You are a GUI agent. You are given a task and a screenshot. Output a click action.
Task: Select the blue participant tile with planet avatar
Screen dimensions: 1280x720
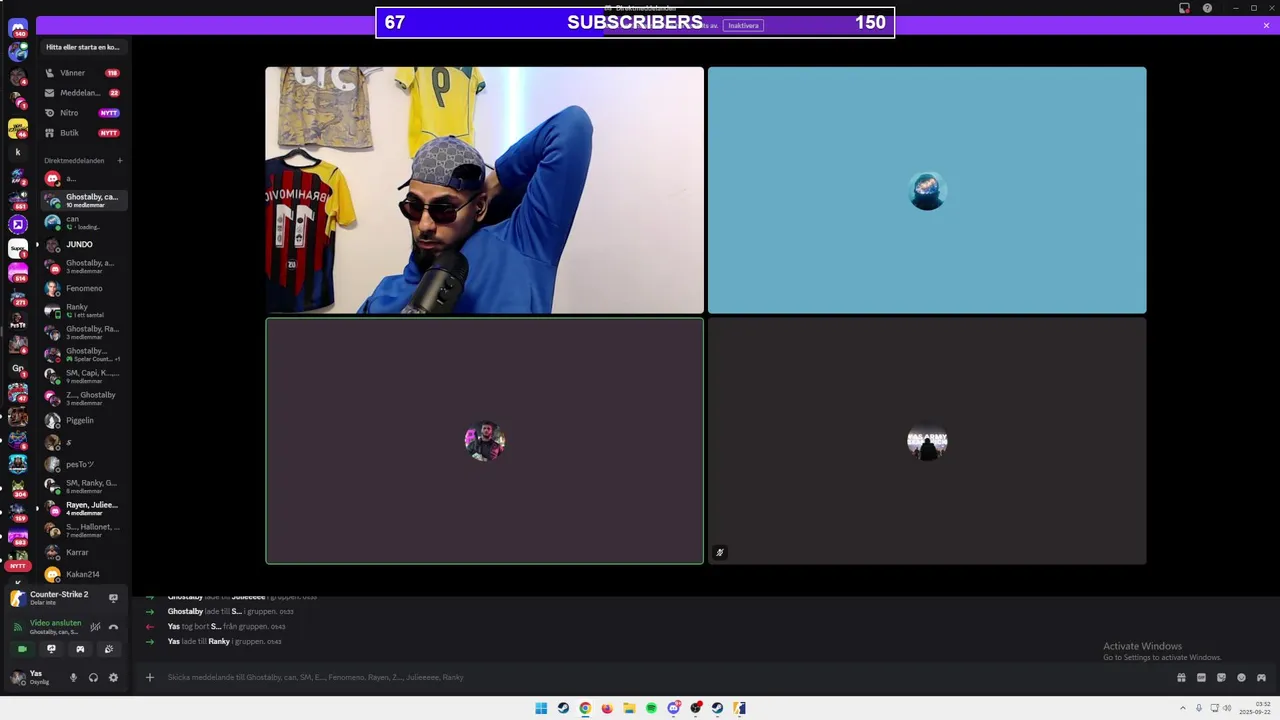coord(927,190)
